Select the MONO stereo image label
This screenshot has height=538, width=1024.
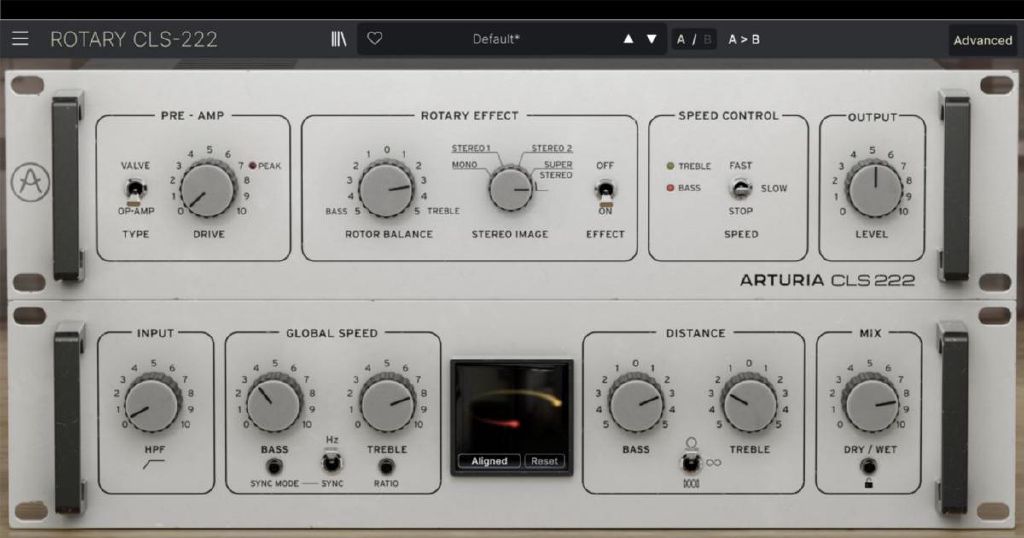[x=464, y=165]
